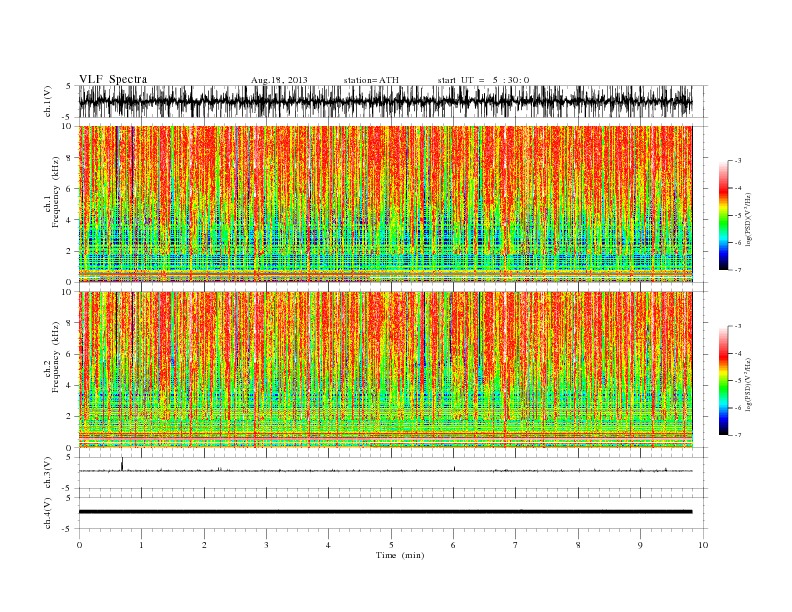792x612 pixels.
Task: Click the "Time (min)" axis label
Action: click(x=400, y=555)
